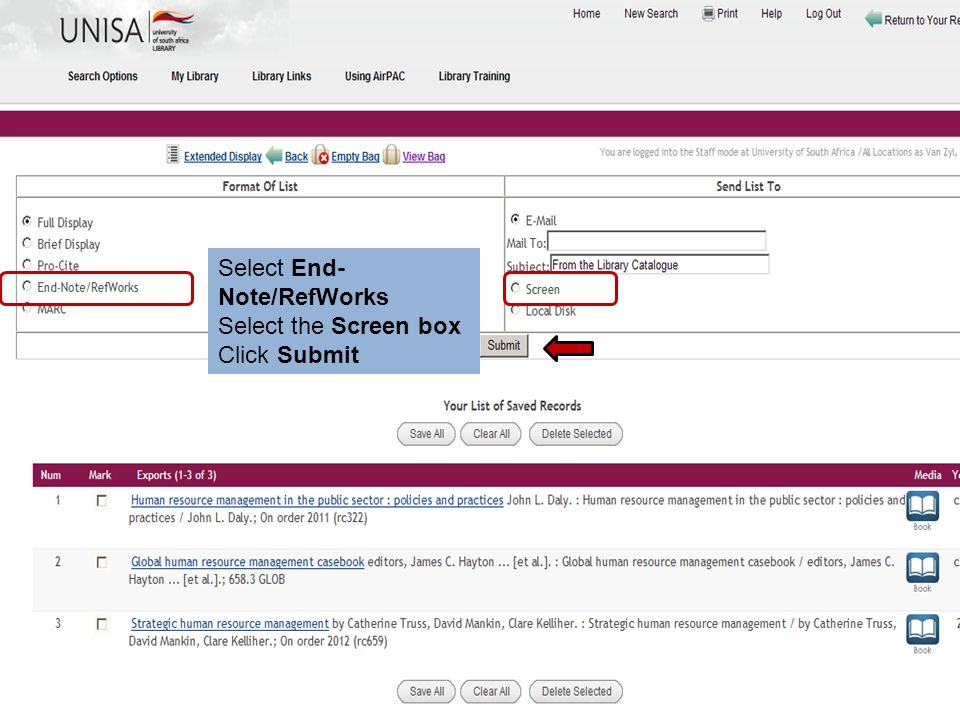This screenshot has height=720, width=960.
Task: Click top Save All button
Action: point(426,434)
